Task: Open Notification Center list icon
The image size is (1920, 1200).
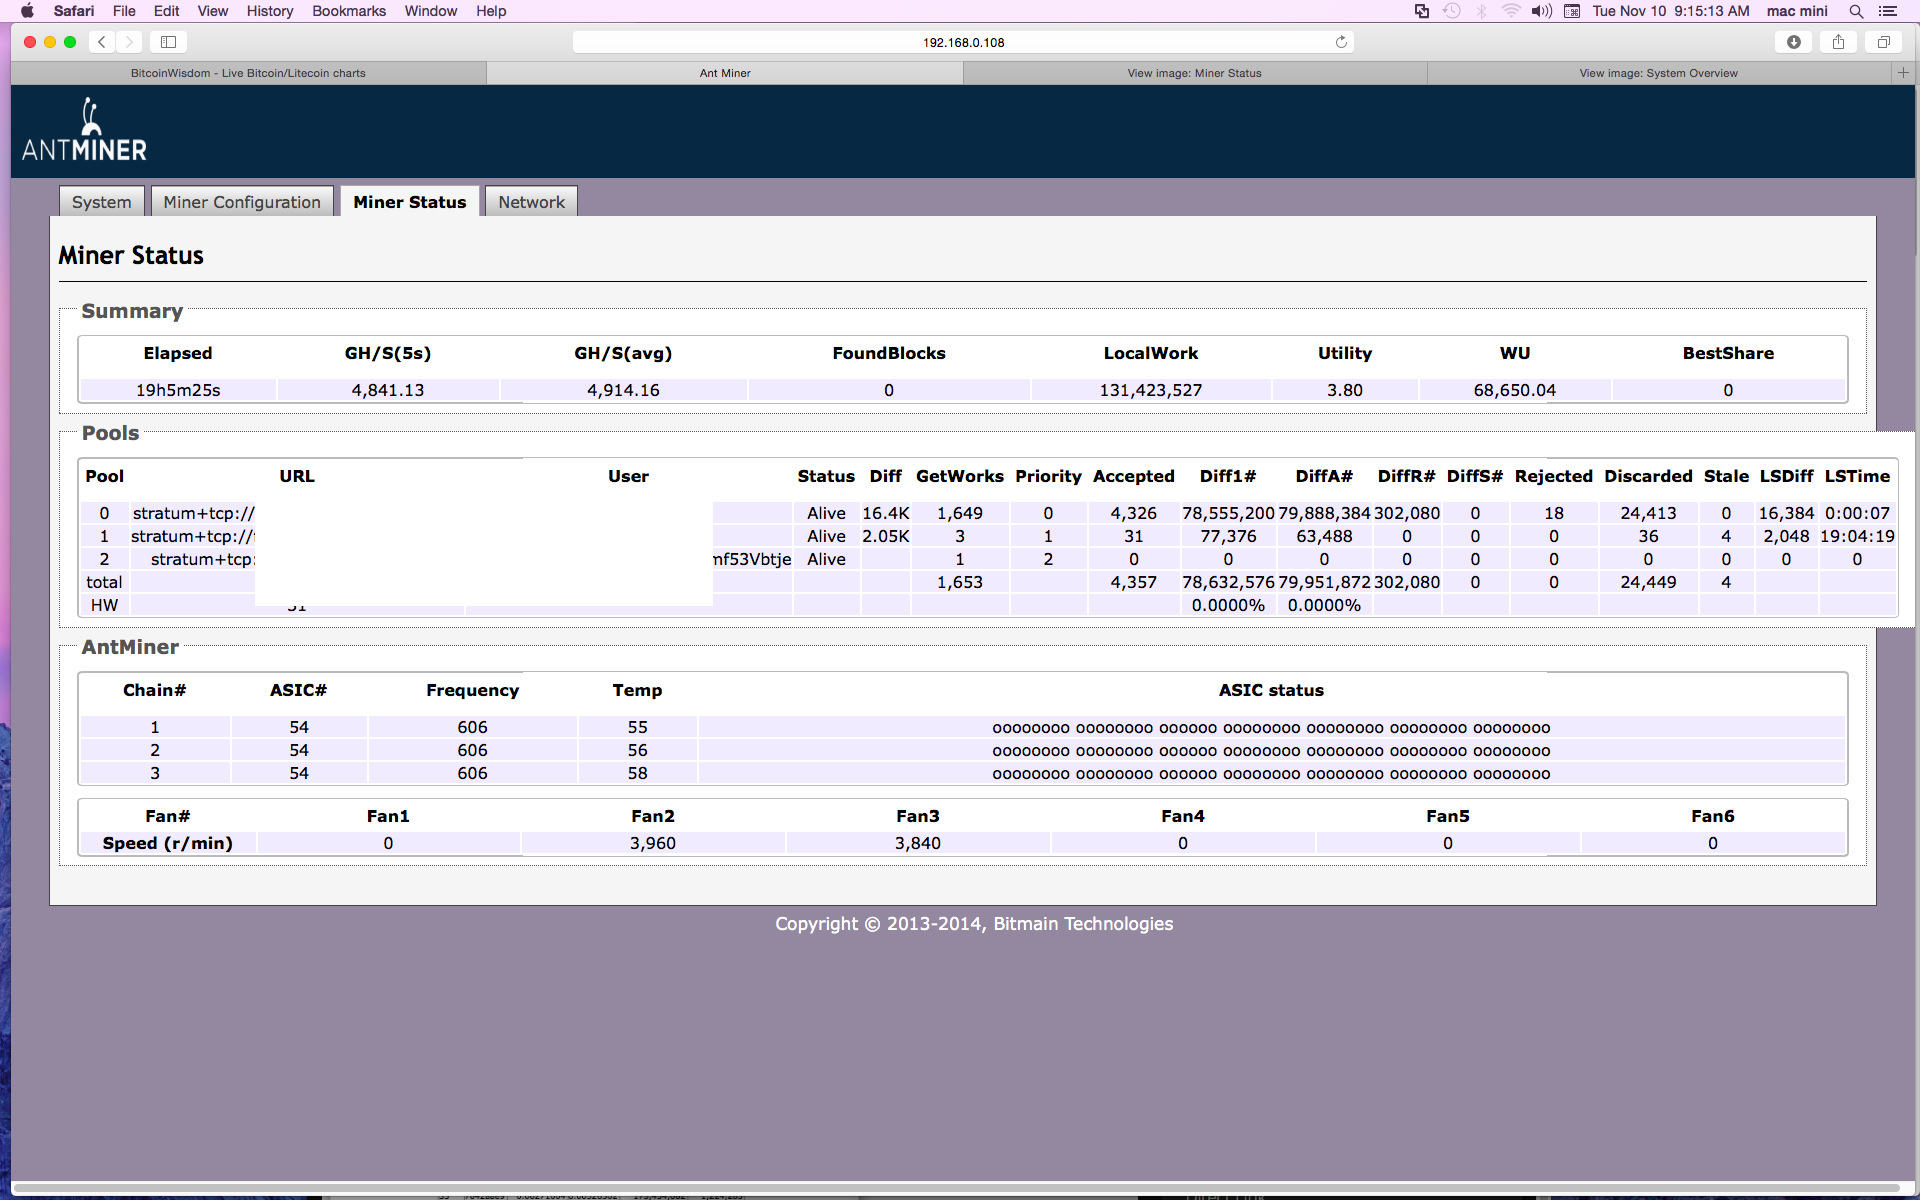Action: pos(1888,11)
